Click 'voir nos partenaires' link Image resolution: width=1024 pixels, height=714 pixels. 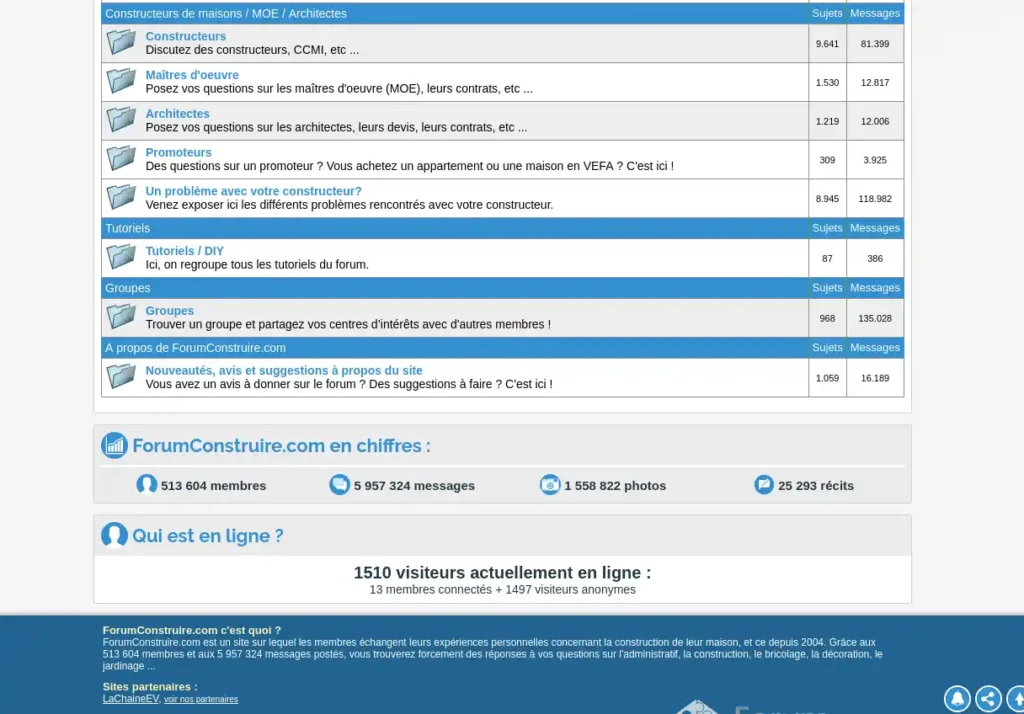click(x=201, y=700)
